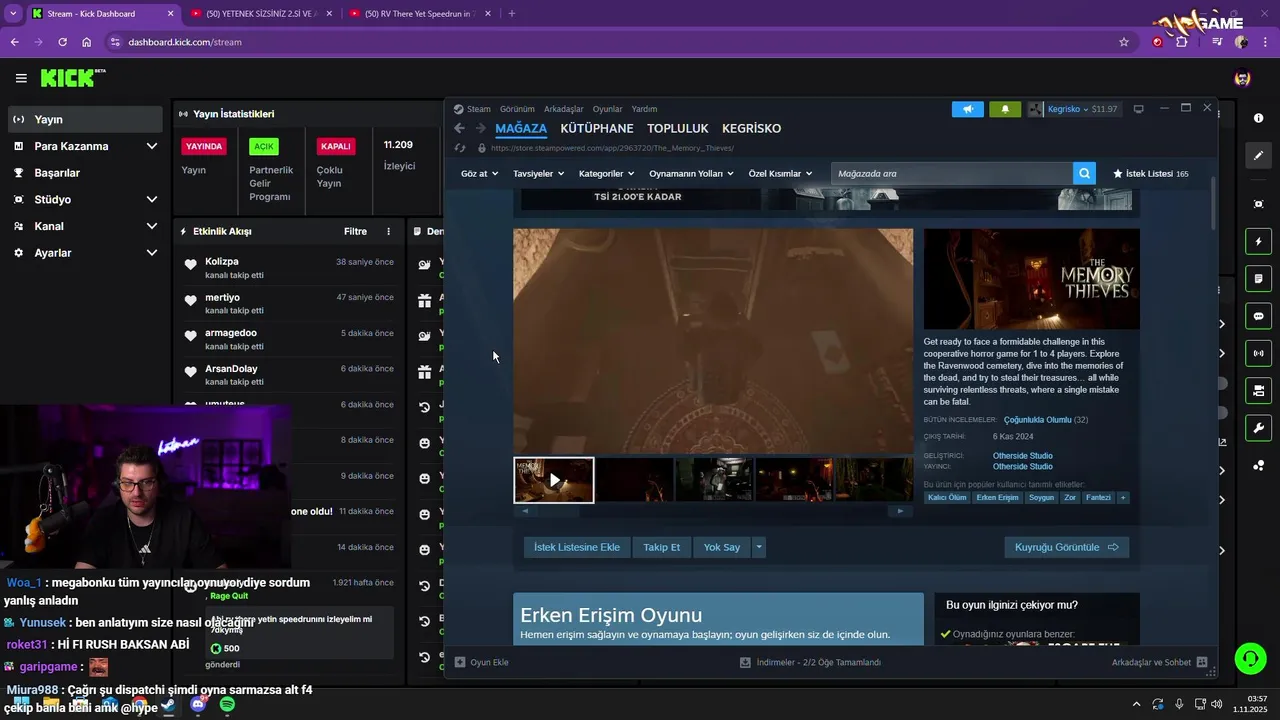
Task: Open Arkadaşlar ve Sohbet panel
Action: pyautogui.click(x=1159, y=662)
